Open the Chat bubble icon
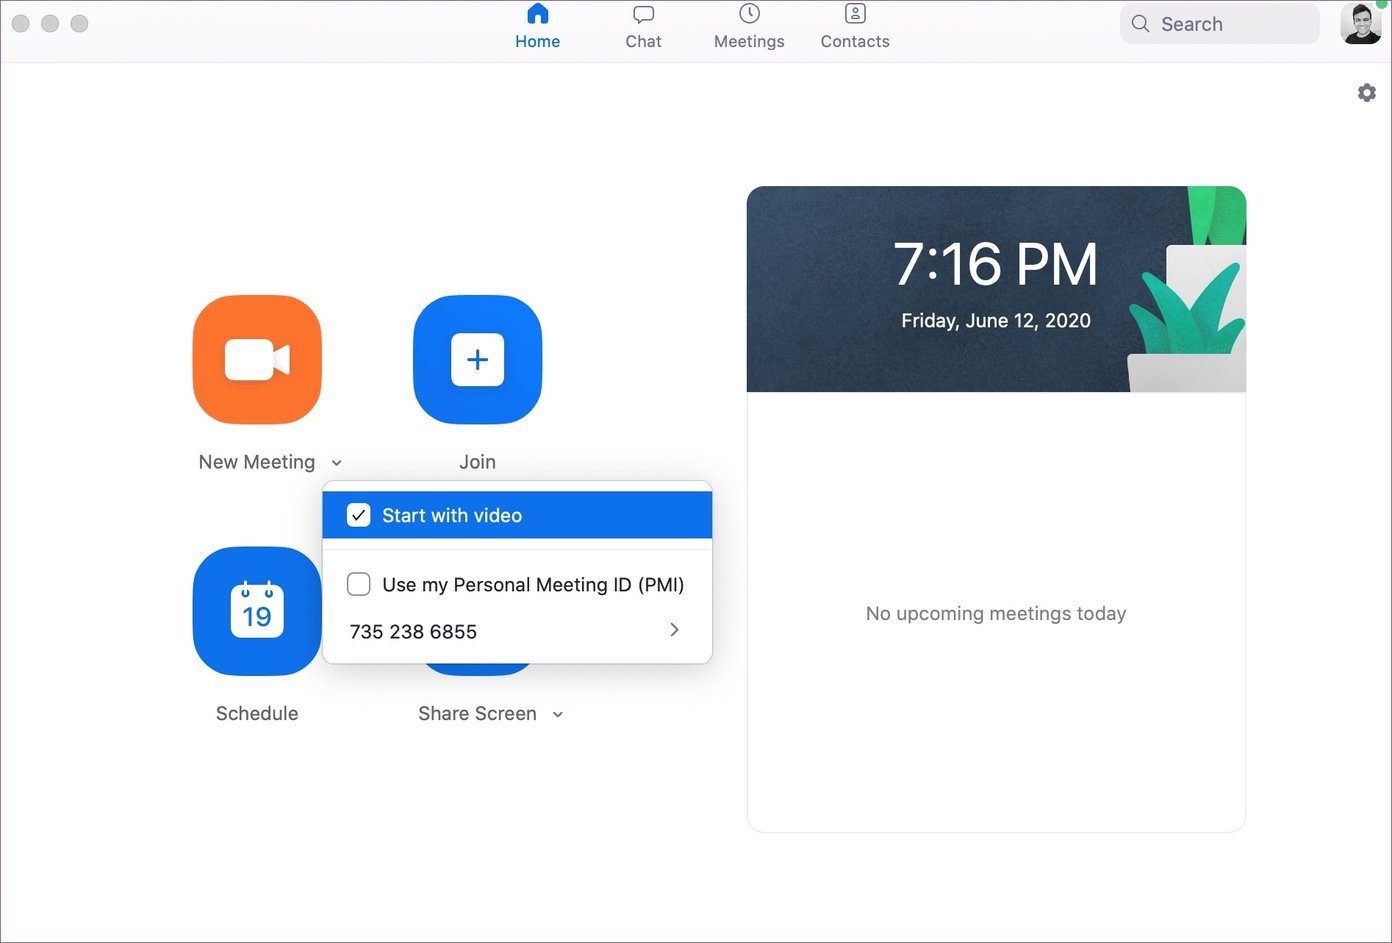The width and height of the screenshot is (1392, 943). [x=644, y=14]
